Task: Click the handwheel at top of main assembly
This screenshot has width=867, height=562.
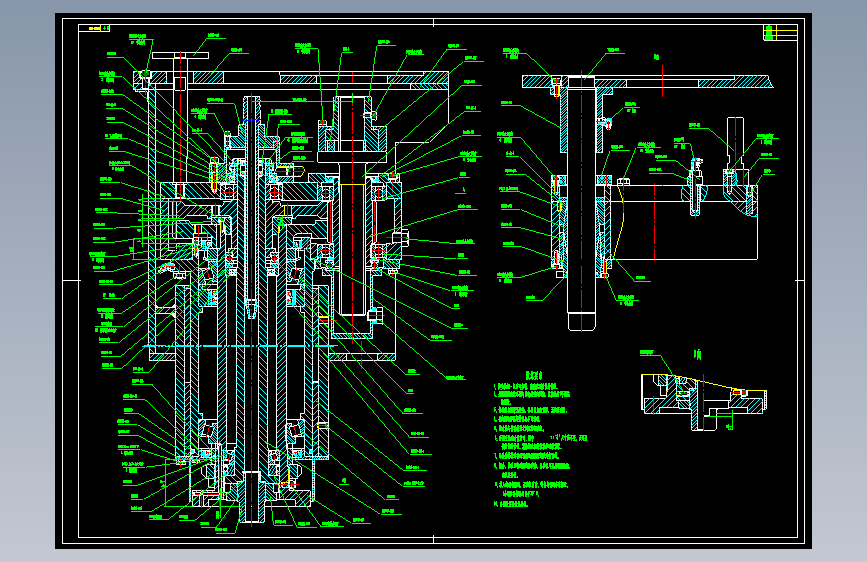Action: [180, 55]
